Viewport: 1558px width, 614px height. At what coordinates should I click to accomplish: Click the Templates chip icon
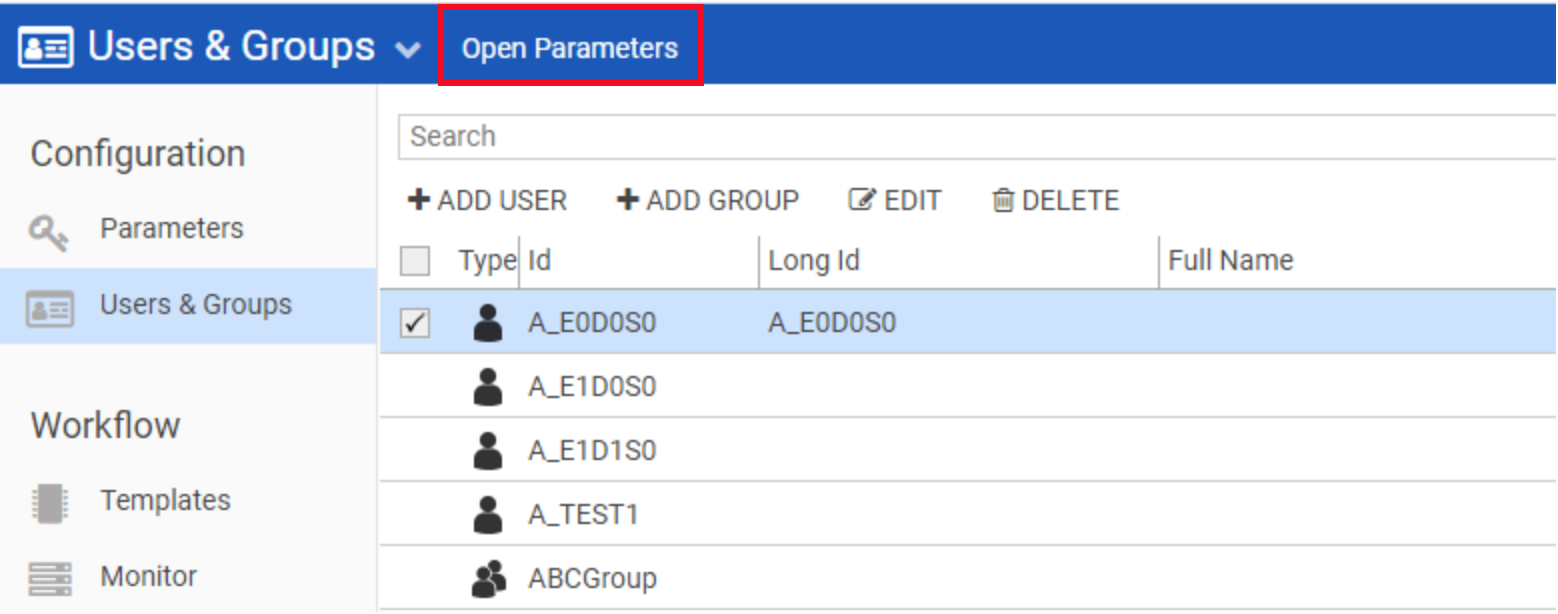(49, 503)
